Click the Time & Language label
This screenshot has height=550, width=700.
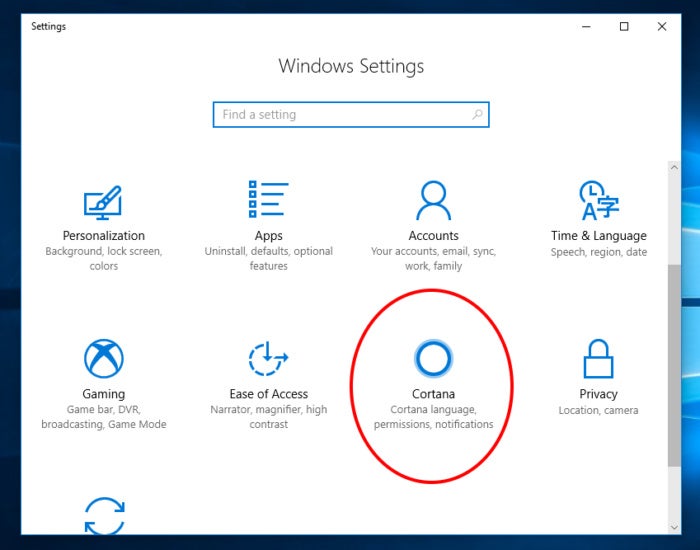click(x=599, y=236)
